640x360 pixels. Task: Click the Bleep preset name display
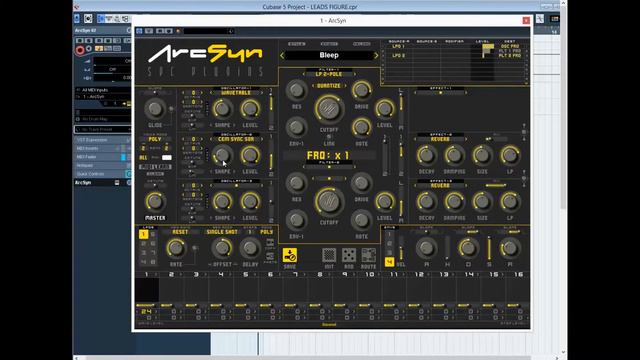[329, 56]
